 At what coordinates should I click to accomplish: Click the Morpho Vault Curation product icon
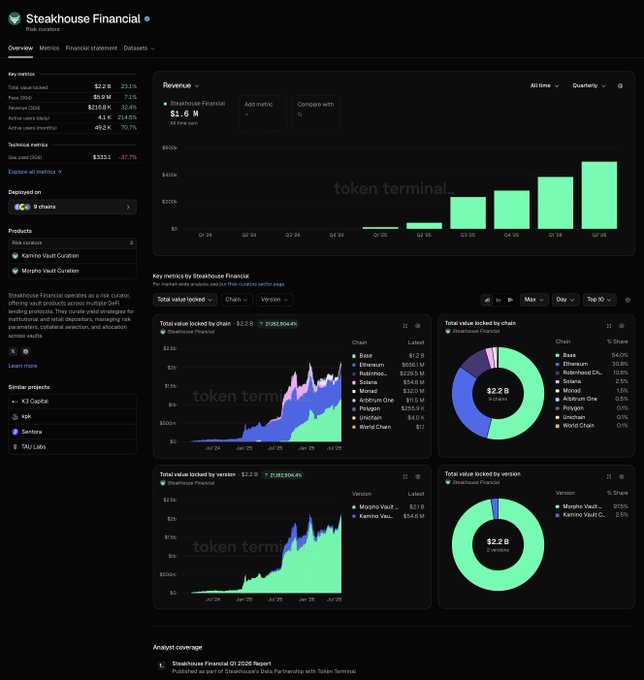click(x=15, y=271)
